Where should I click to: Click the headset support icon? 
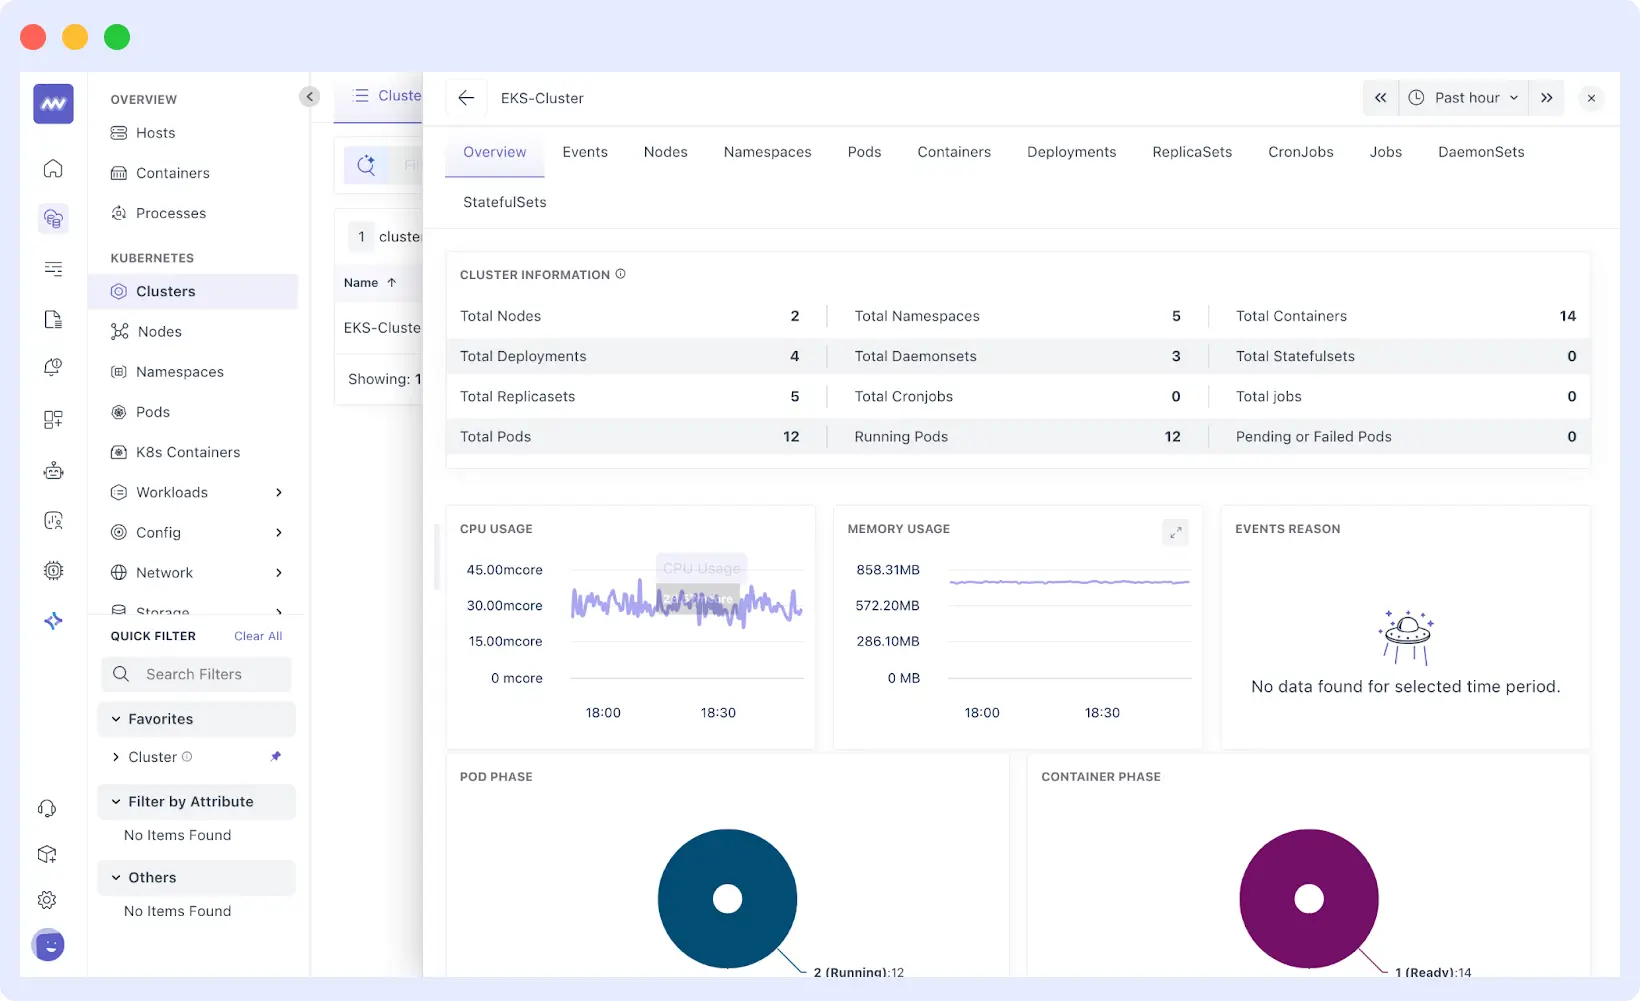(x=47, y=807)
